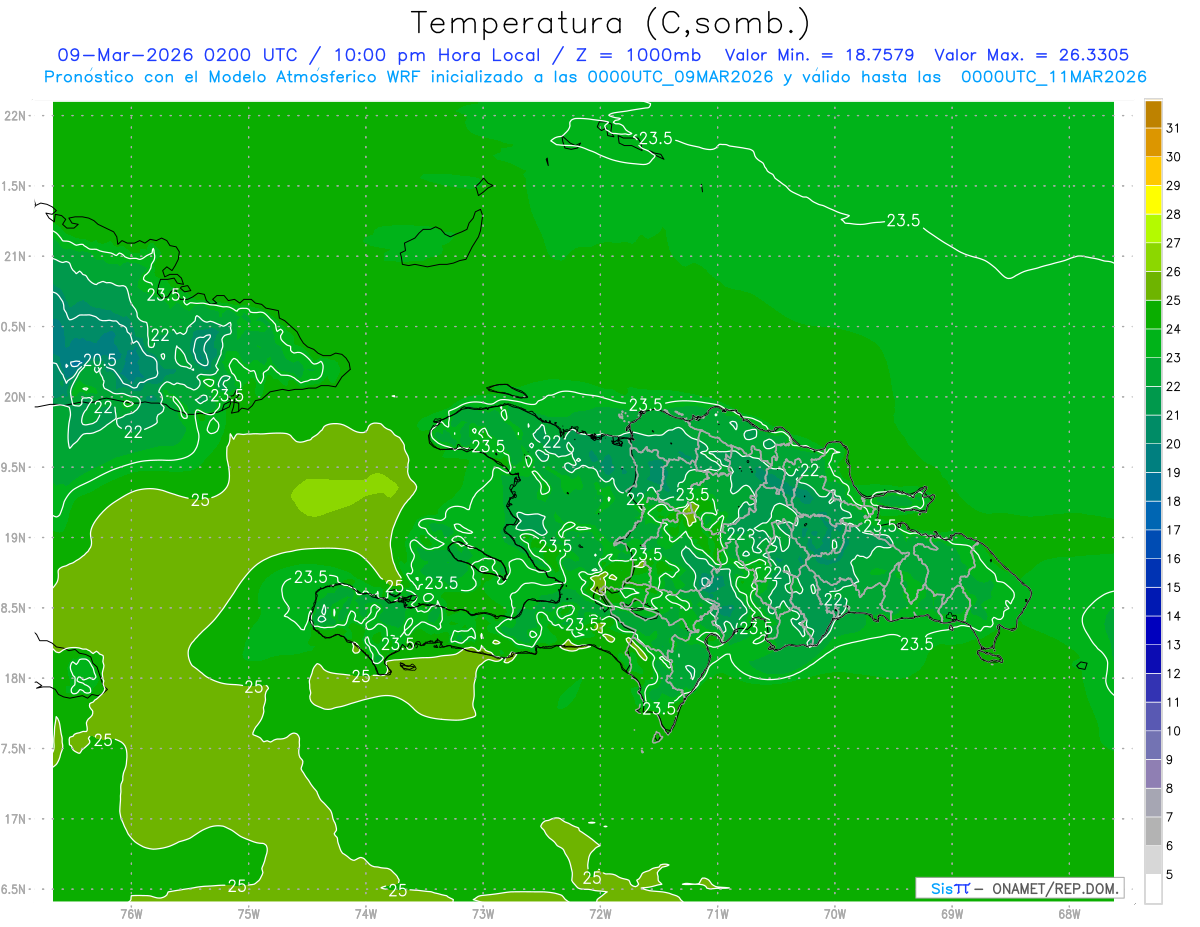Click the '28' label on the color scale
The height and width of the screenshot is (927, 1200).
[x=1173, y=214]
